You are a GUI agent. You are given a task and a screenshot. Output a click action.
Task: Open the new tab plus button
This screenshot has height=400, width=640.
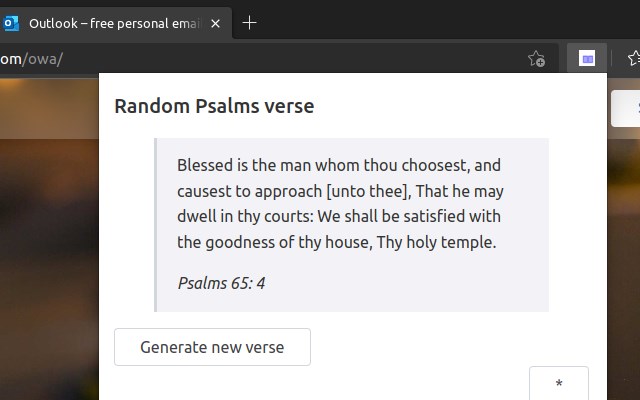[x=249, y=23]
